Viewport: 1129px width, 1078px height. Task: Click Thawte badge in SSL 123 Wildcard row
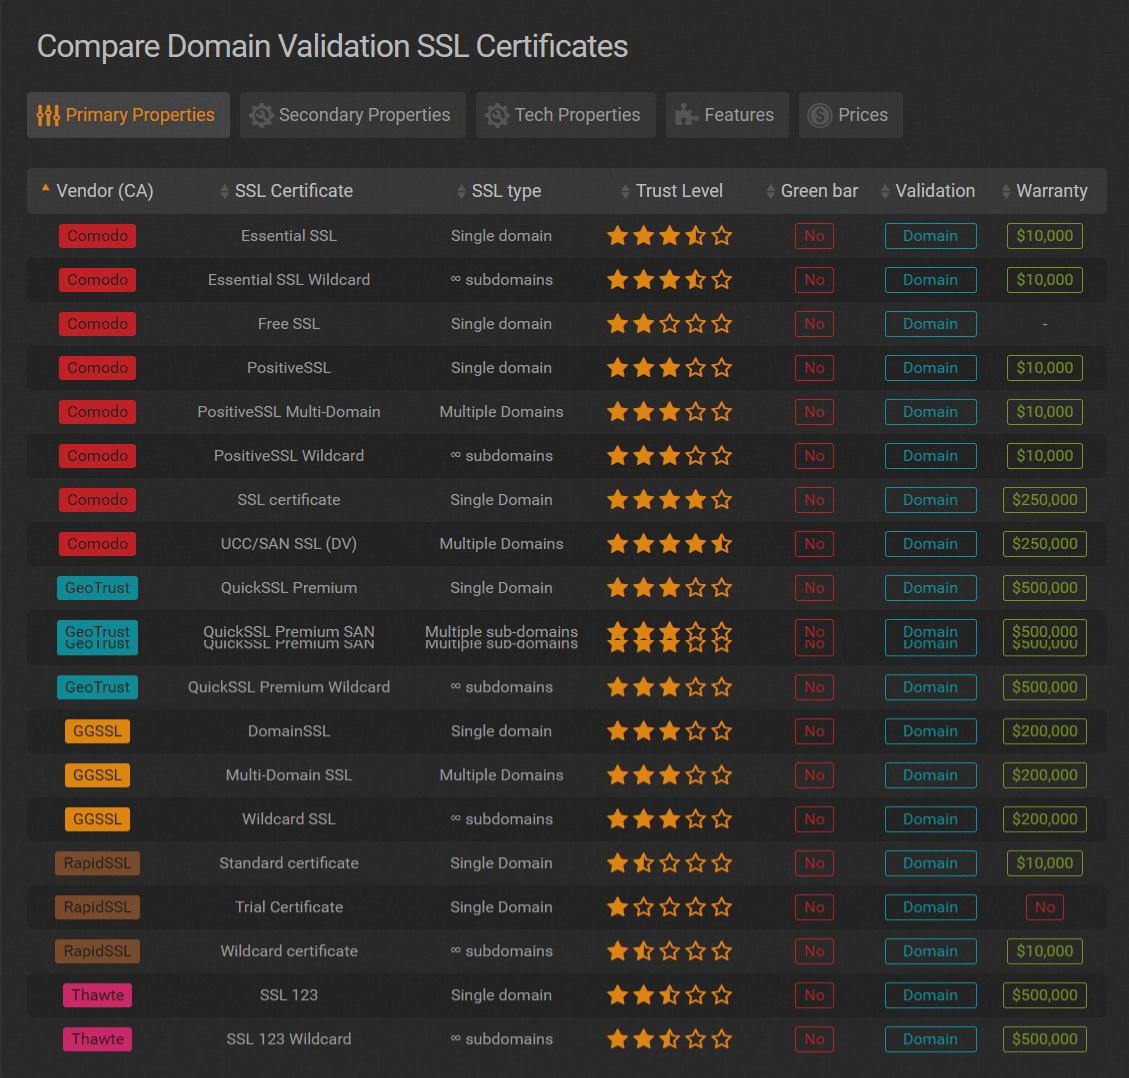coord(97,1038)
